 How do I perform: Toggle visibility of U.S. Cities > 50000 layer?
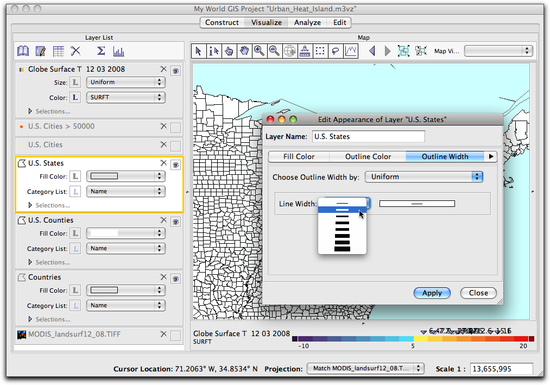pyautogui.click(x=176, y=128)
